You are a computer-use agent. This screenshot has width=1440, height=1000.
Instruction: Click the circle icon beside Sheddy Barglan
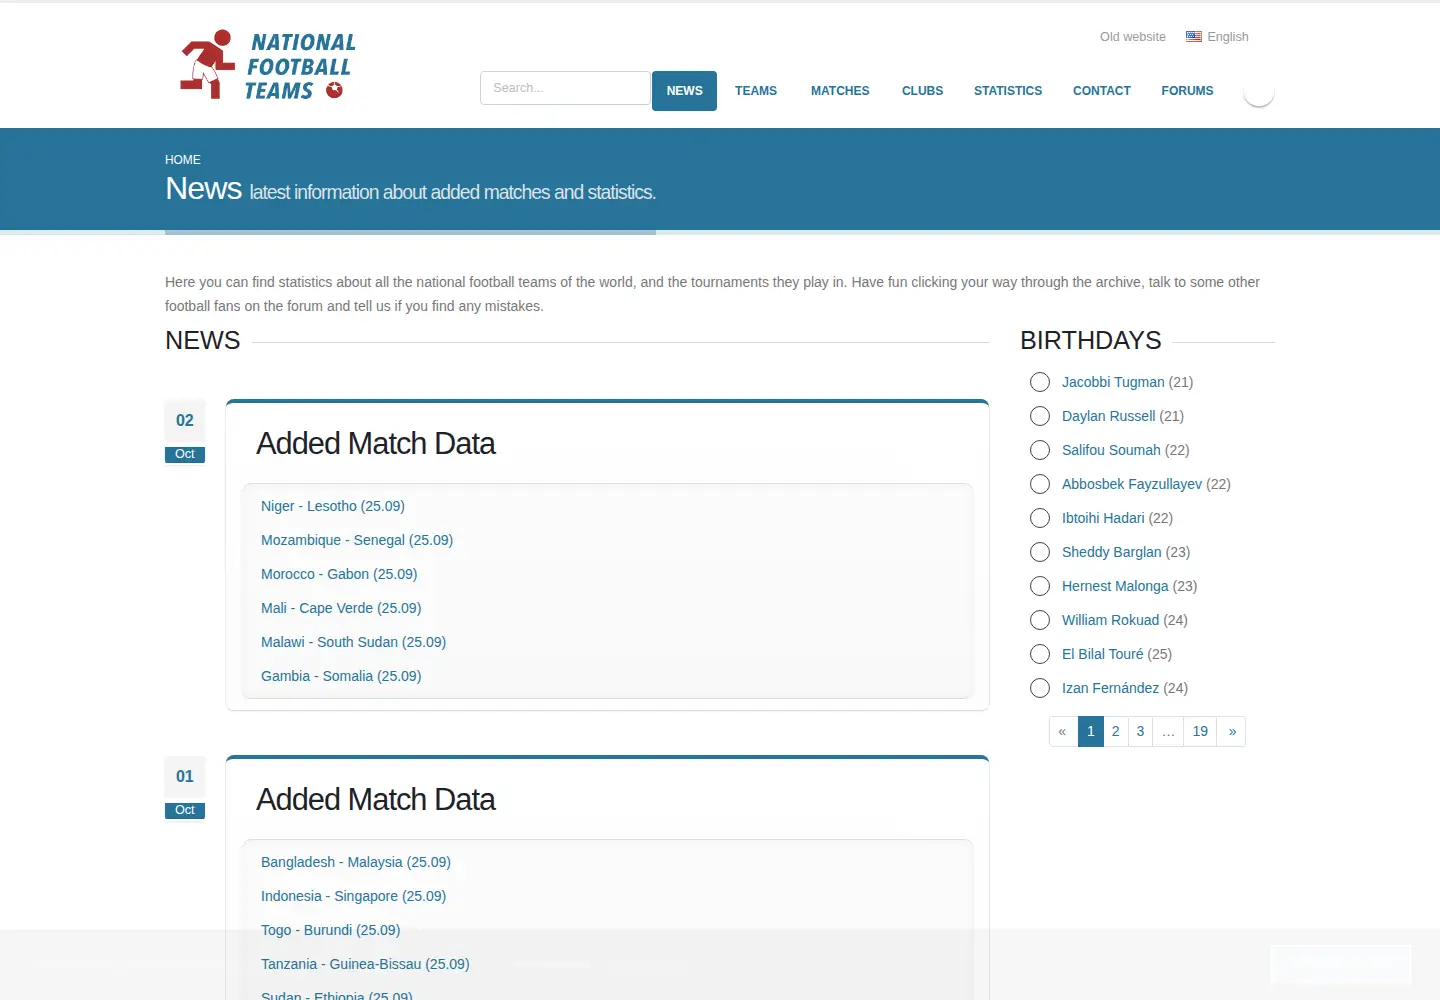(1040, 552)
